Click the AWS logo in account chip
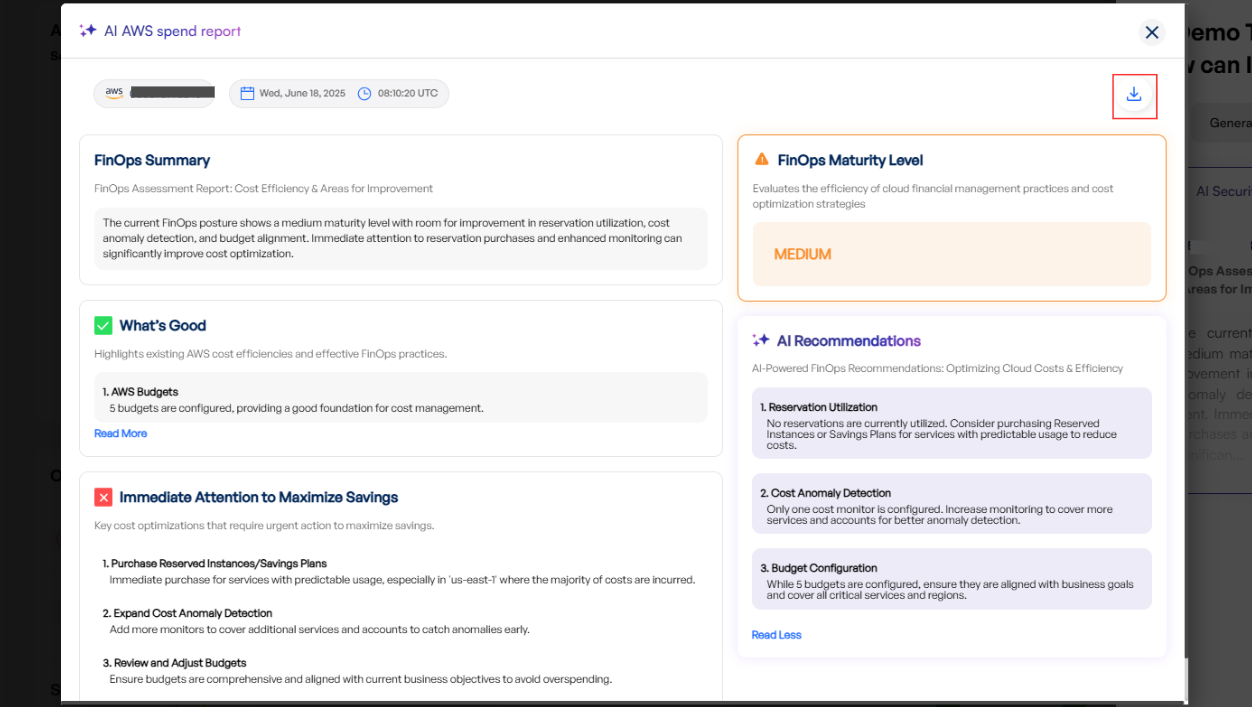The image size is (1252, 707). coord(114,93)
